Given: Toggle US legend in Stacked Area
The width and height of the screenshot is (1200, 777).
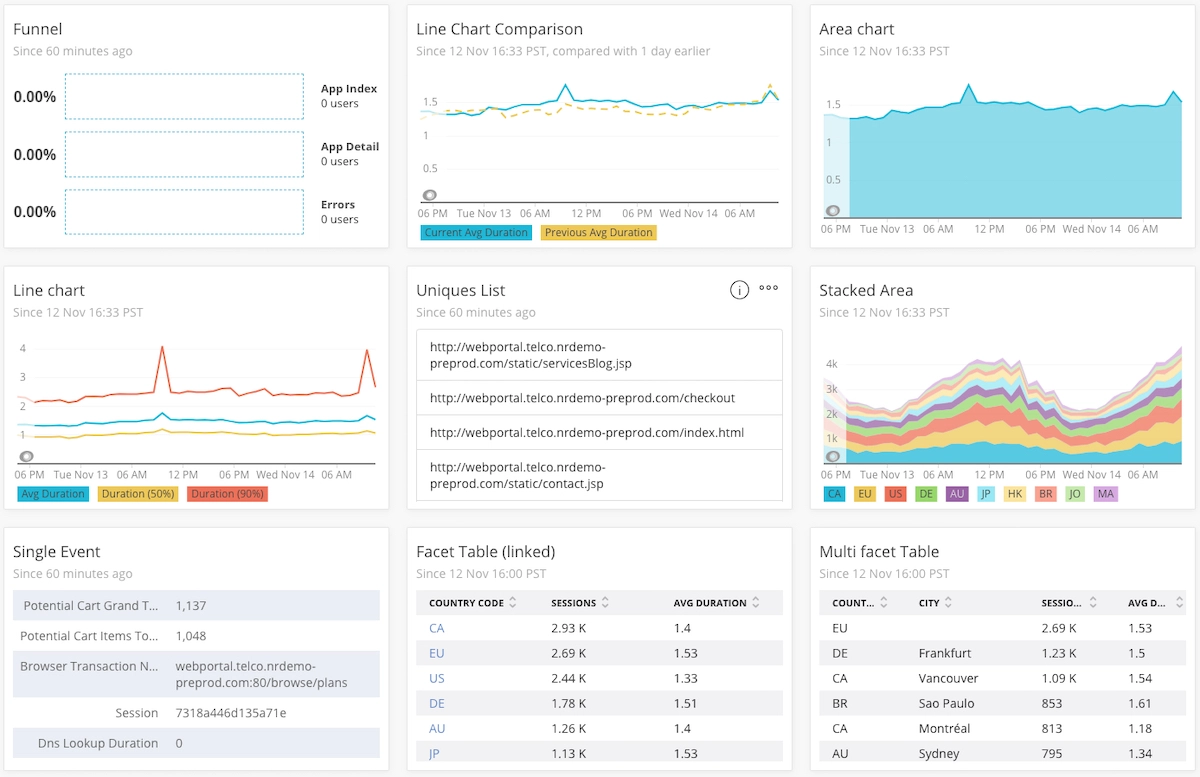Looking at the screenshot, I should [x=895, y=494].
